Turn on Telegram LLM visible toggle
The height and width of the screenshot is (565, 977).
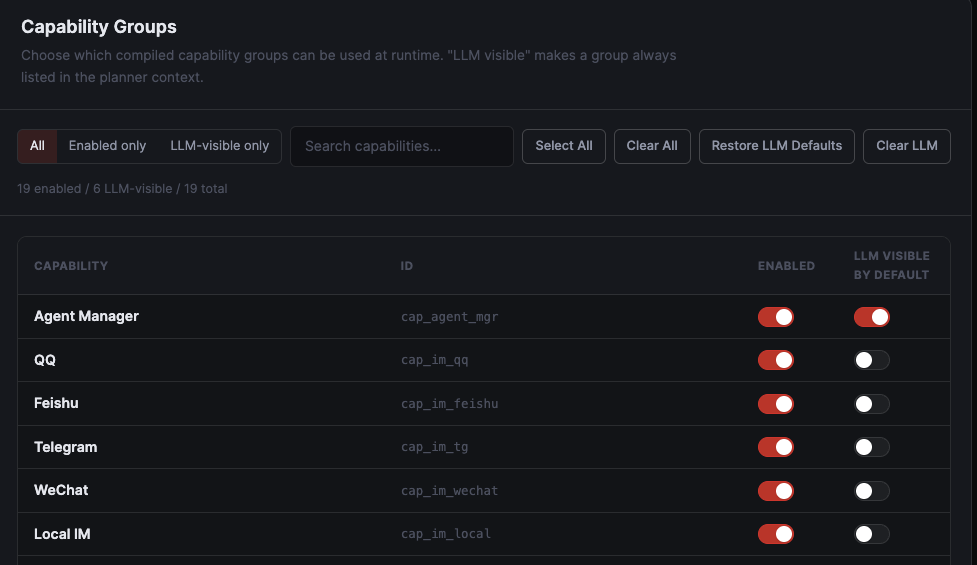coord(872,447)
